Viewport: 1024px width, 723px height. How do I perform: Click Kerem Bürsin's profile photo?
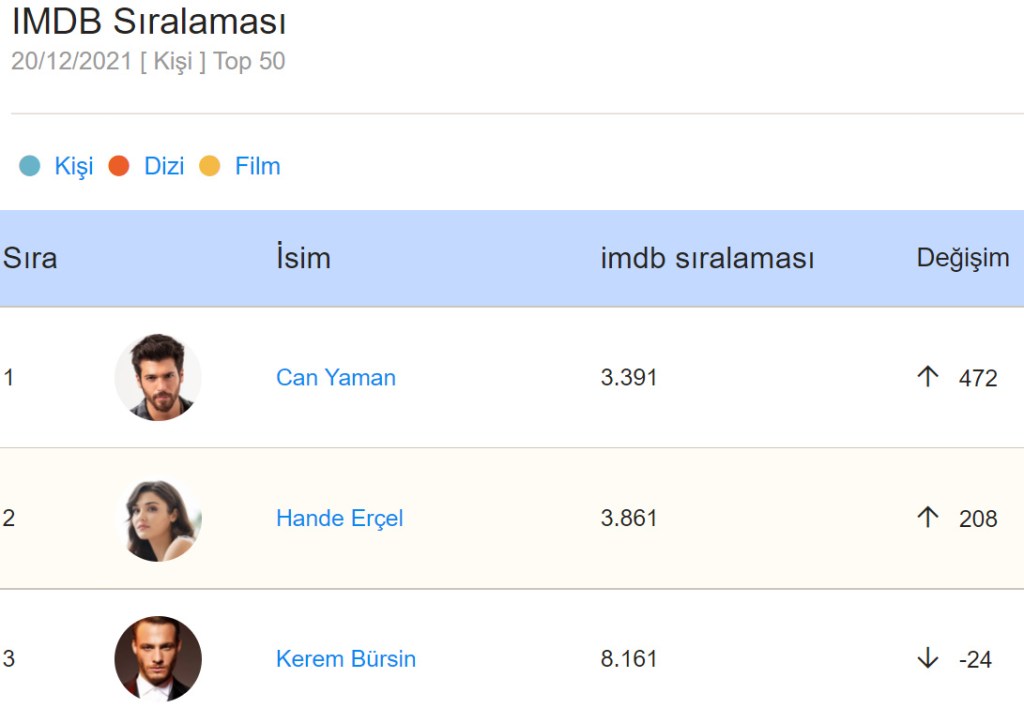(158, 658)
